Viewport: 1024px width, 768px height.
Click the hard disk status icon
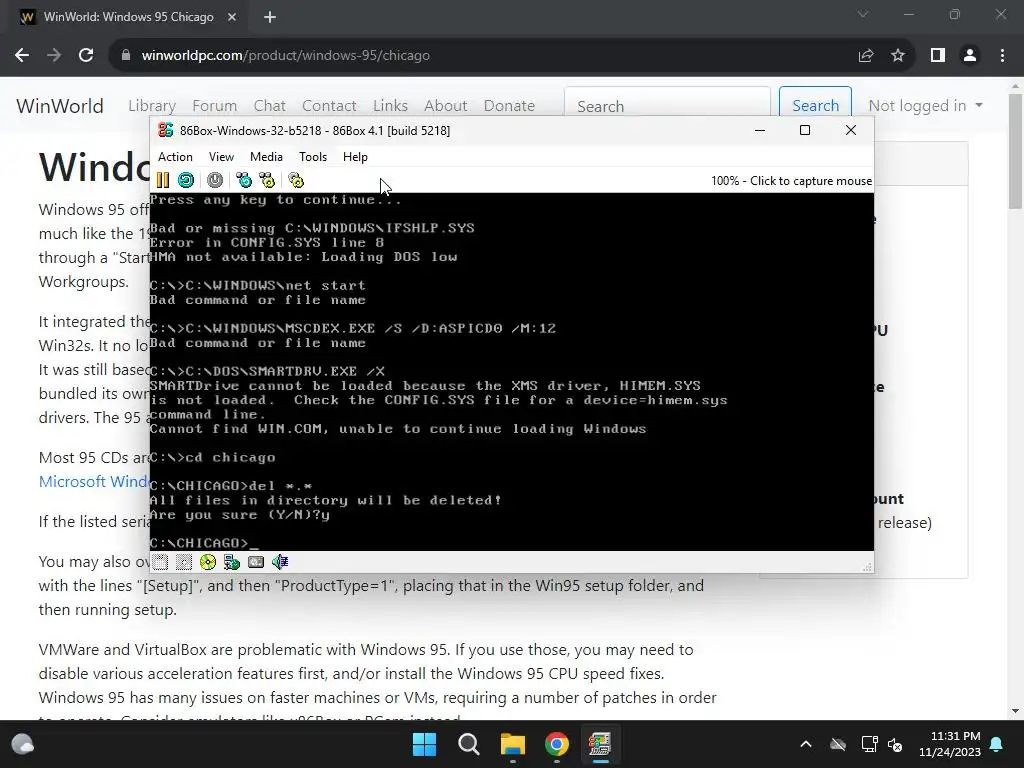click(256, 562)
